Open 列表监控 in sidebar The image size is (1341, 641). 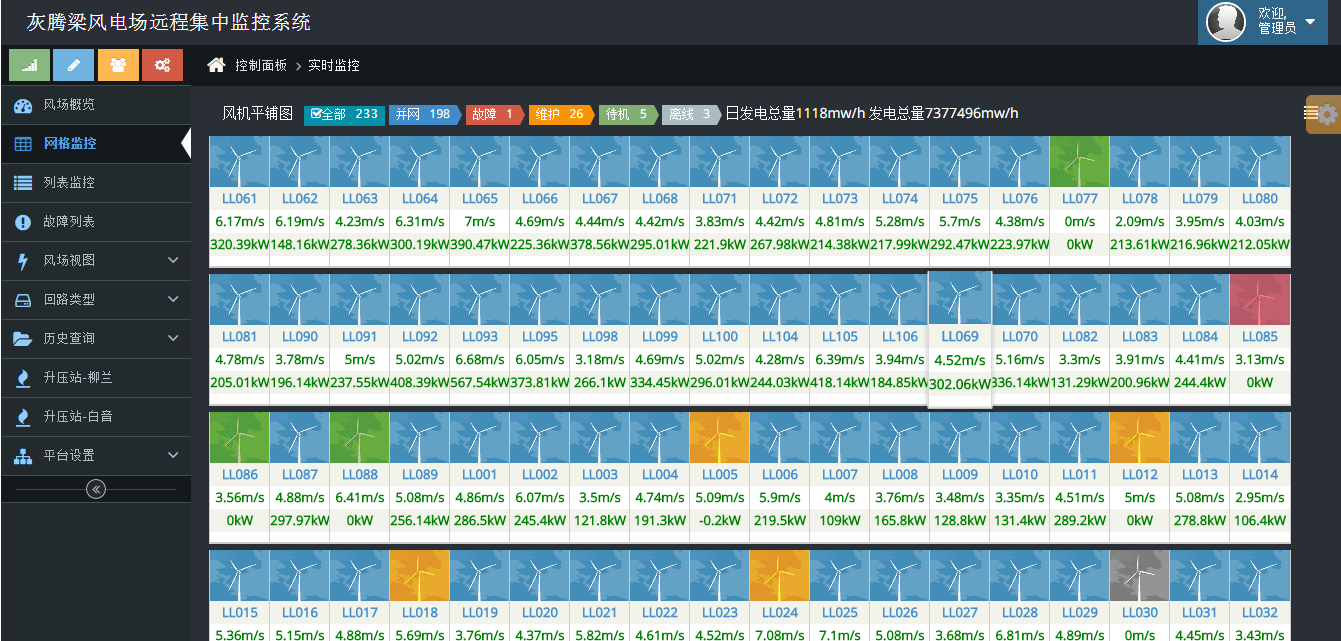(x=95, y=183)
